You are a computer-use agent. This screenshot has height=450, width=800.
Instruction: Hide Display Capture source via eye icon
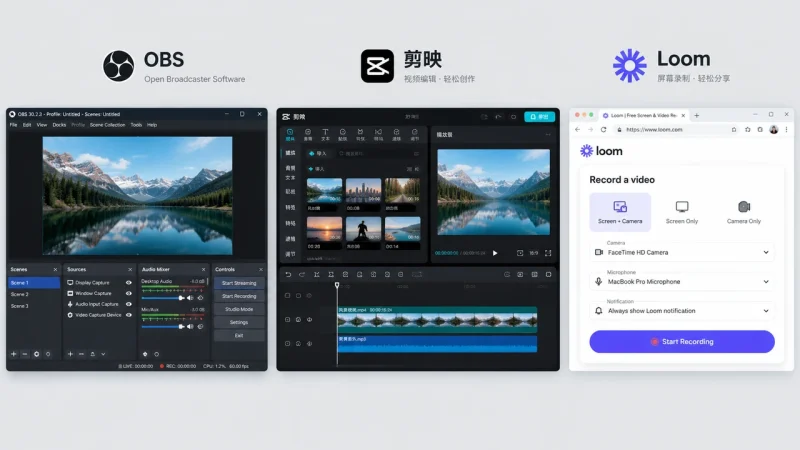tap(129, 283)
